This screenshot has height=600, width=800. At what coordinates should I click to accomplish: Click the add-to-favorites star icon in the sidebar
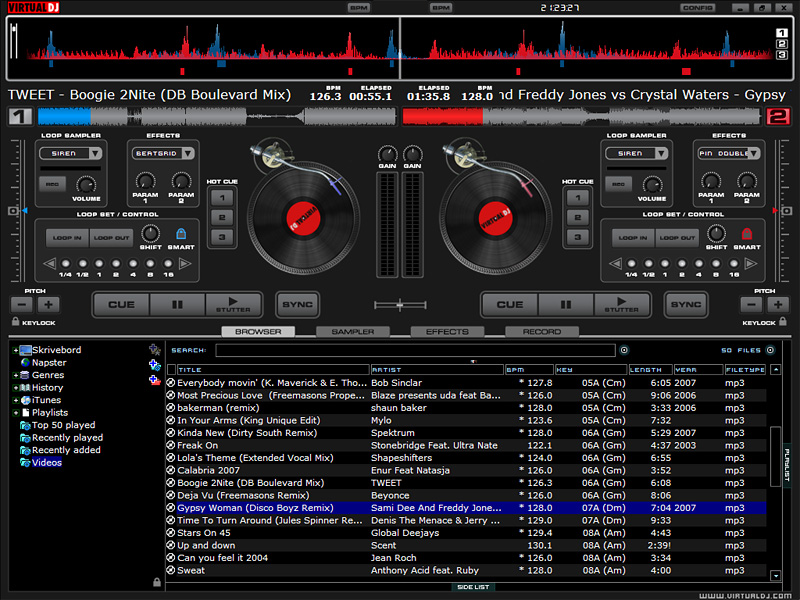153,350
